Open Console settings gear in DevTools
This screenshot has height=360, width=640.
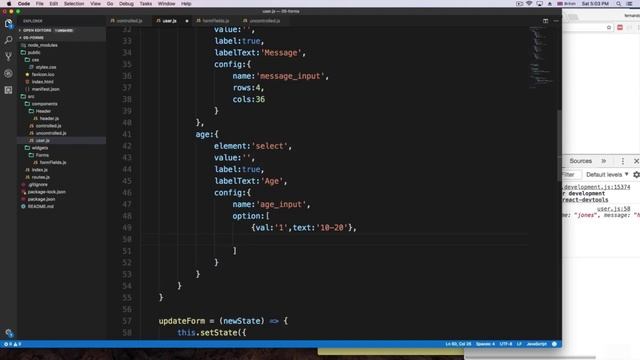636,175
